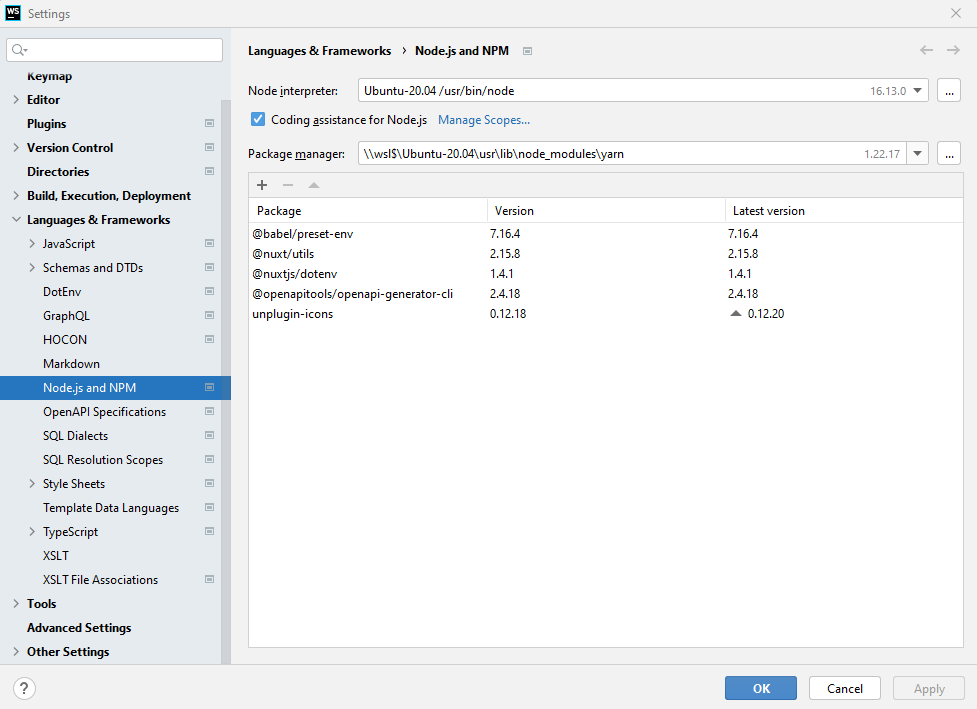Select the @babel/preset-env package row
This screenshot has width=977, height=709.
[606, 234]
